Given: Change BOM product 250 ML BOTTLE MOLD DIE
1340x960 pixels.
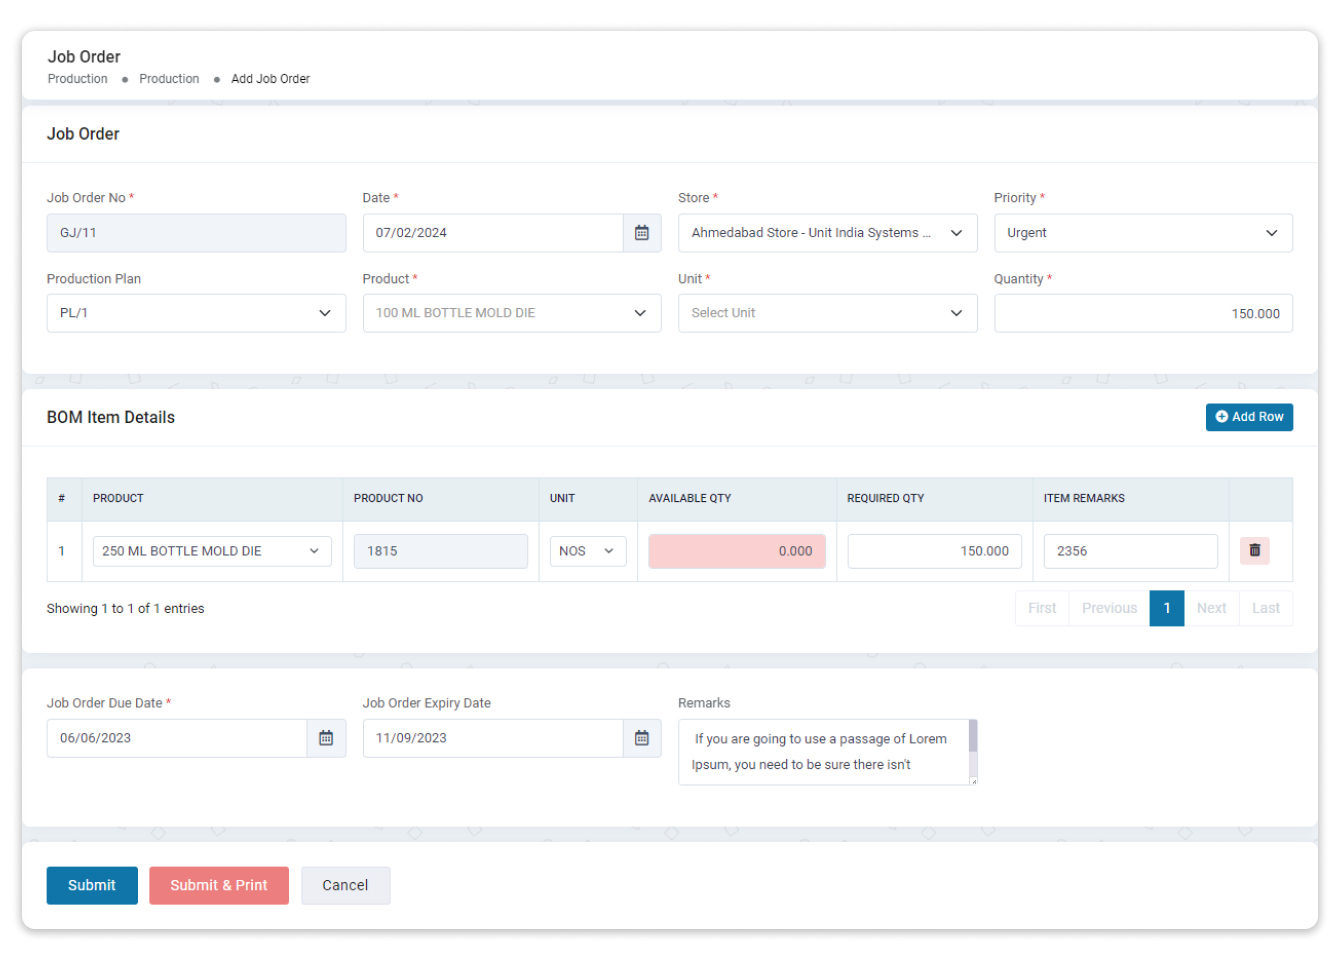Looking at the screenshot, I should coord(212,551).
